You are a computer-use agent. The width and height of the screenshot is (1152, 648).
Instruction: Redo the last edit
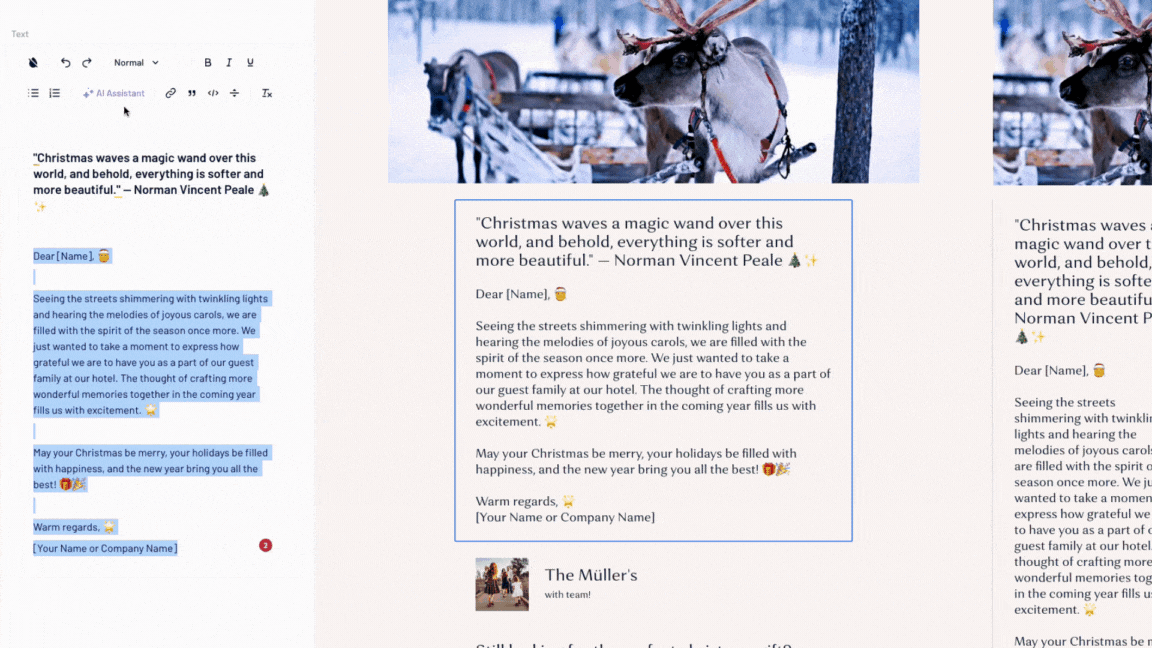pyautogui.click(x=87, y=62)
